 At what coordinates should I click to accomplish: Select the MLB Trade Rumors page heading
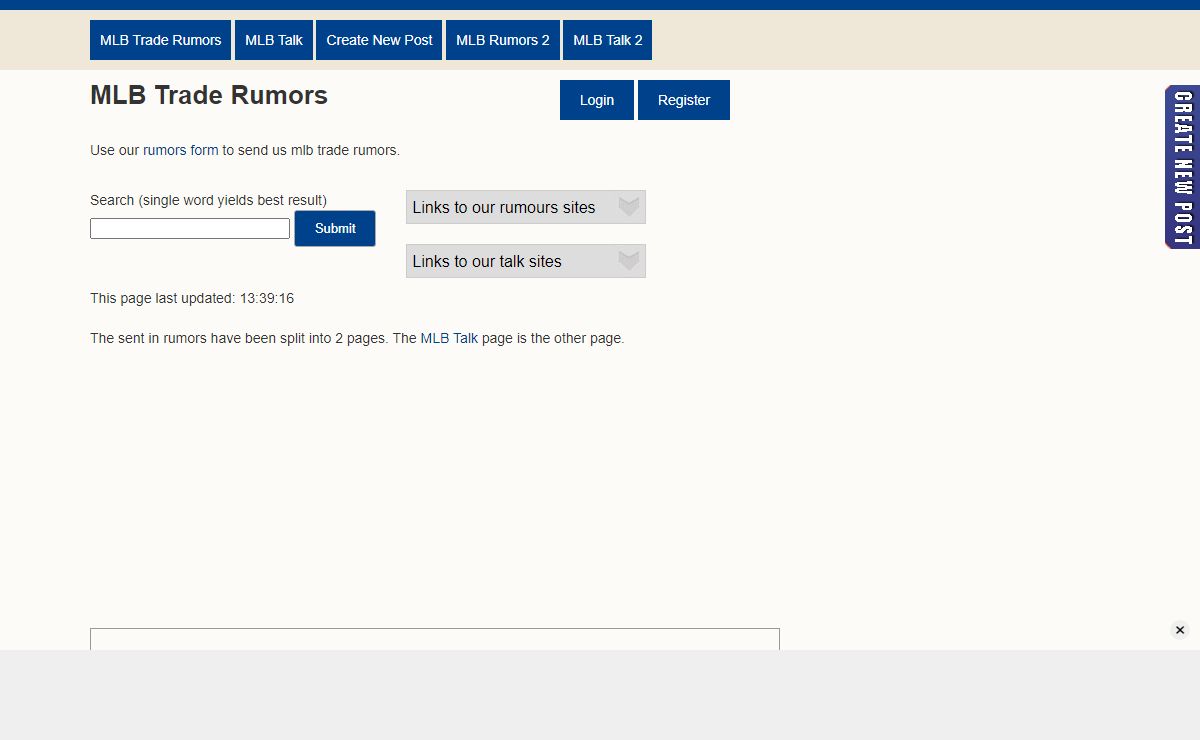[x=209, y=95]
